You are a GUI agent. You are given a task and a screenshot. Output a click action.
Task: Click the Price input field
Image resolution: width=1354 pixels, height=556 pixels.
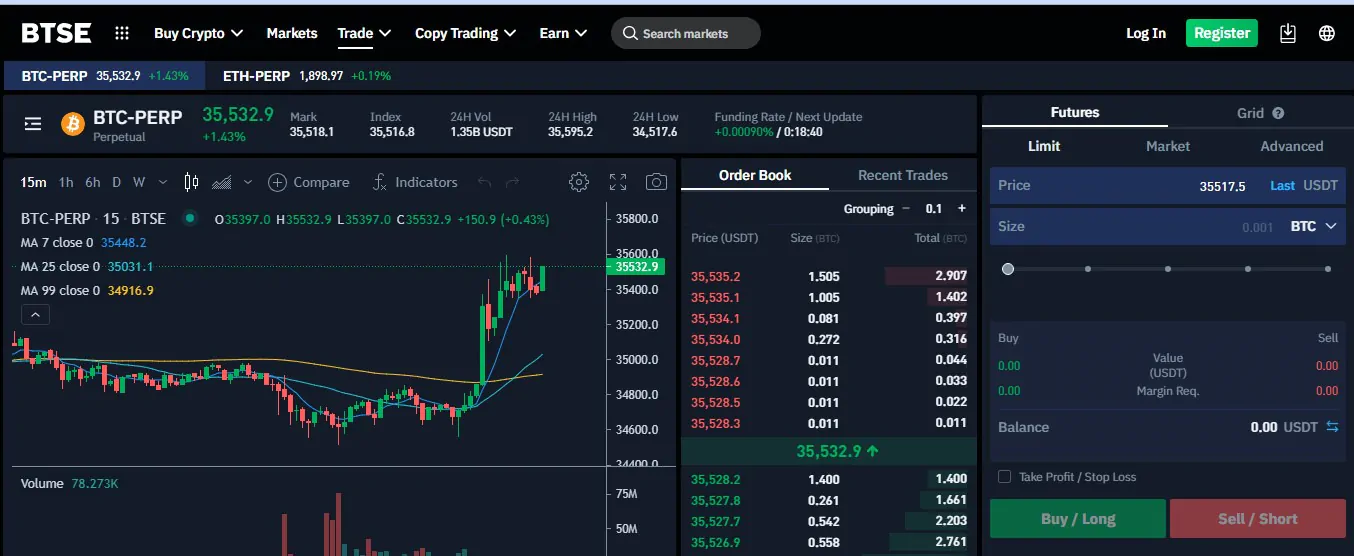coord(1168,185)
